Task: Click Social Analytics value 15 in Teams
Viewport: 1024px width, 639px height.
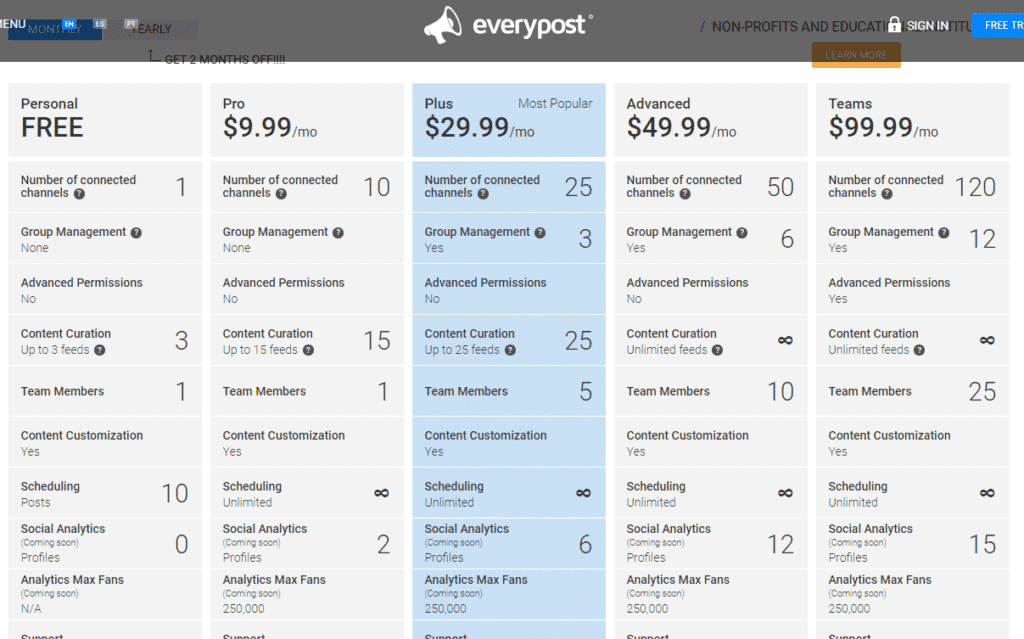Action: (x=982, y=544)
